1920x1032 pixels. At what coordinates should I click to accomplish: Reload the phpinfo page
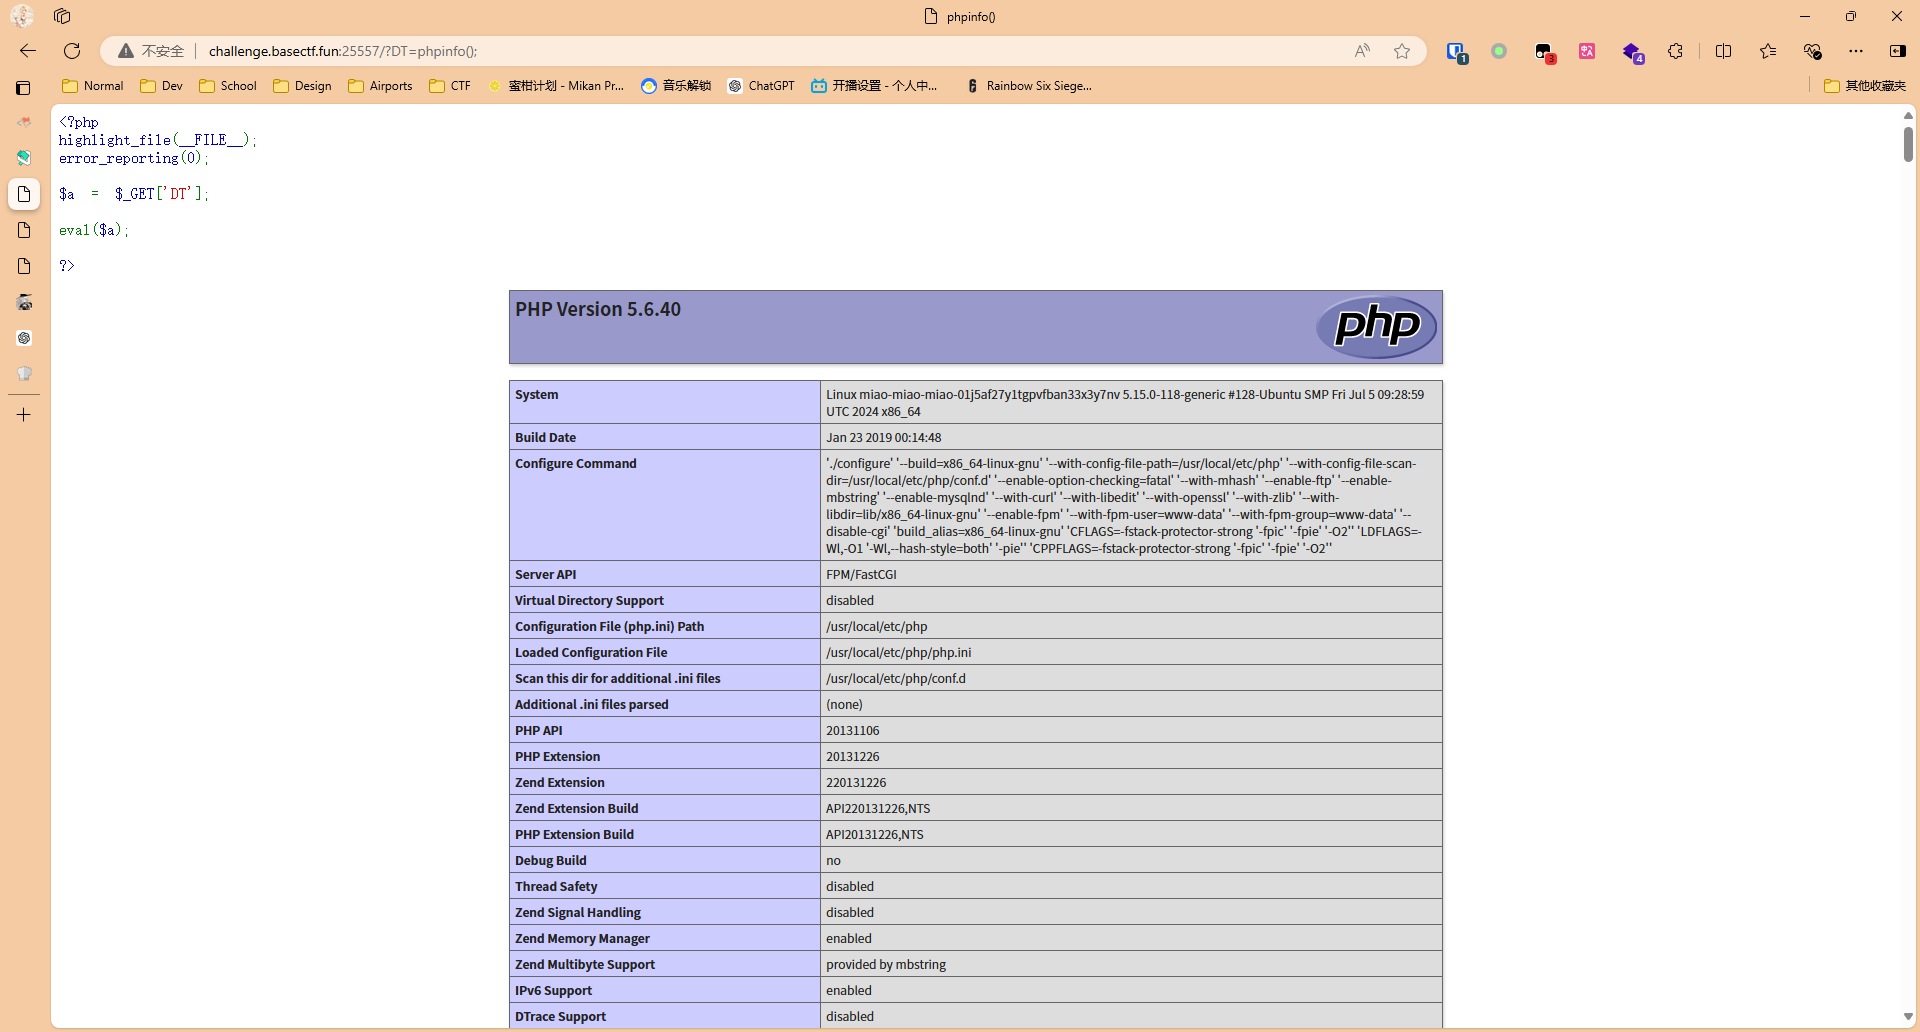[72, 51]
